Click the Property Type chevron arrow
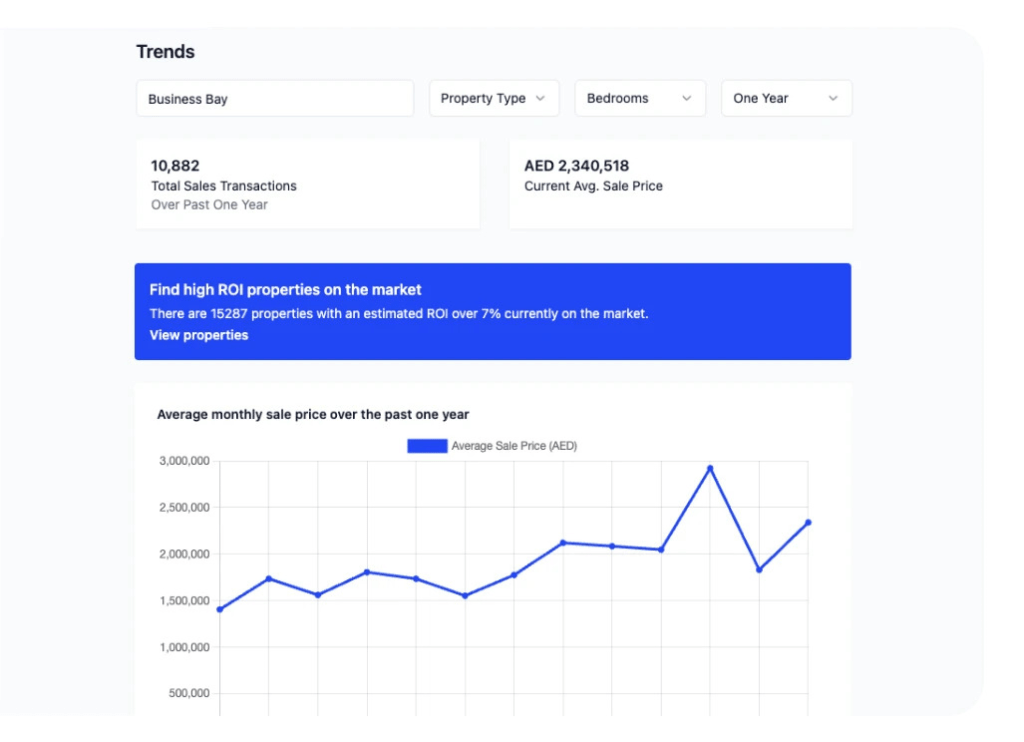This screenshot has height=742, width=1024. click(x=540, y=98)
